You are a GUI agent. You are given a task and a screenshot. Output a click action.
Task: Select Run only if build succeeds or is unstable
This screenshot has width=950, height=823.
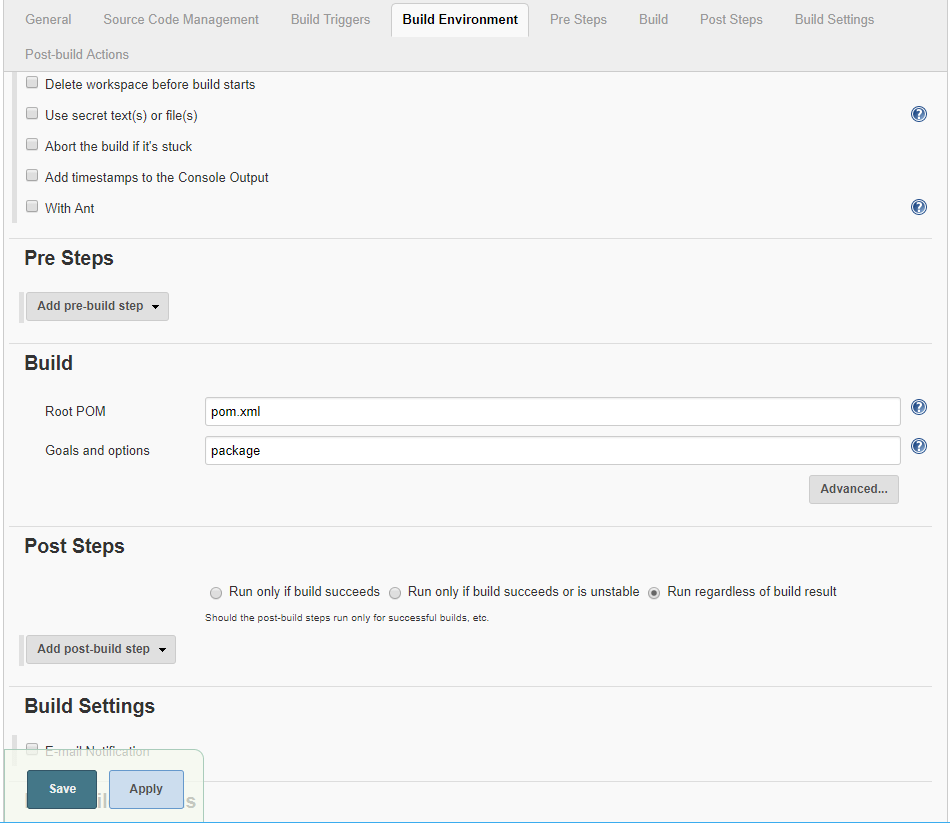[x=395, y=593]
